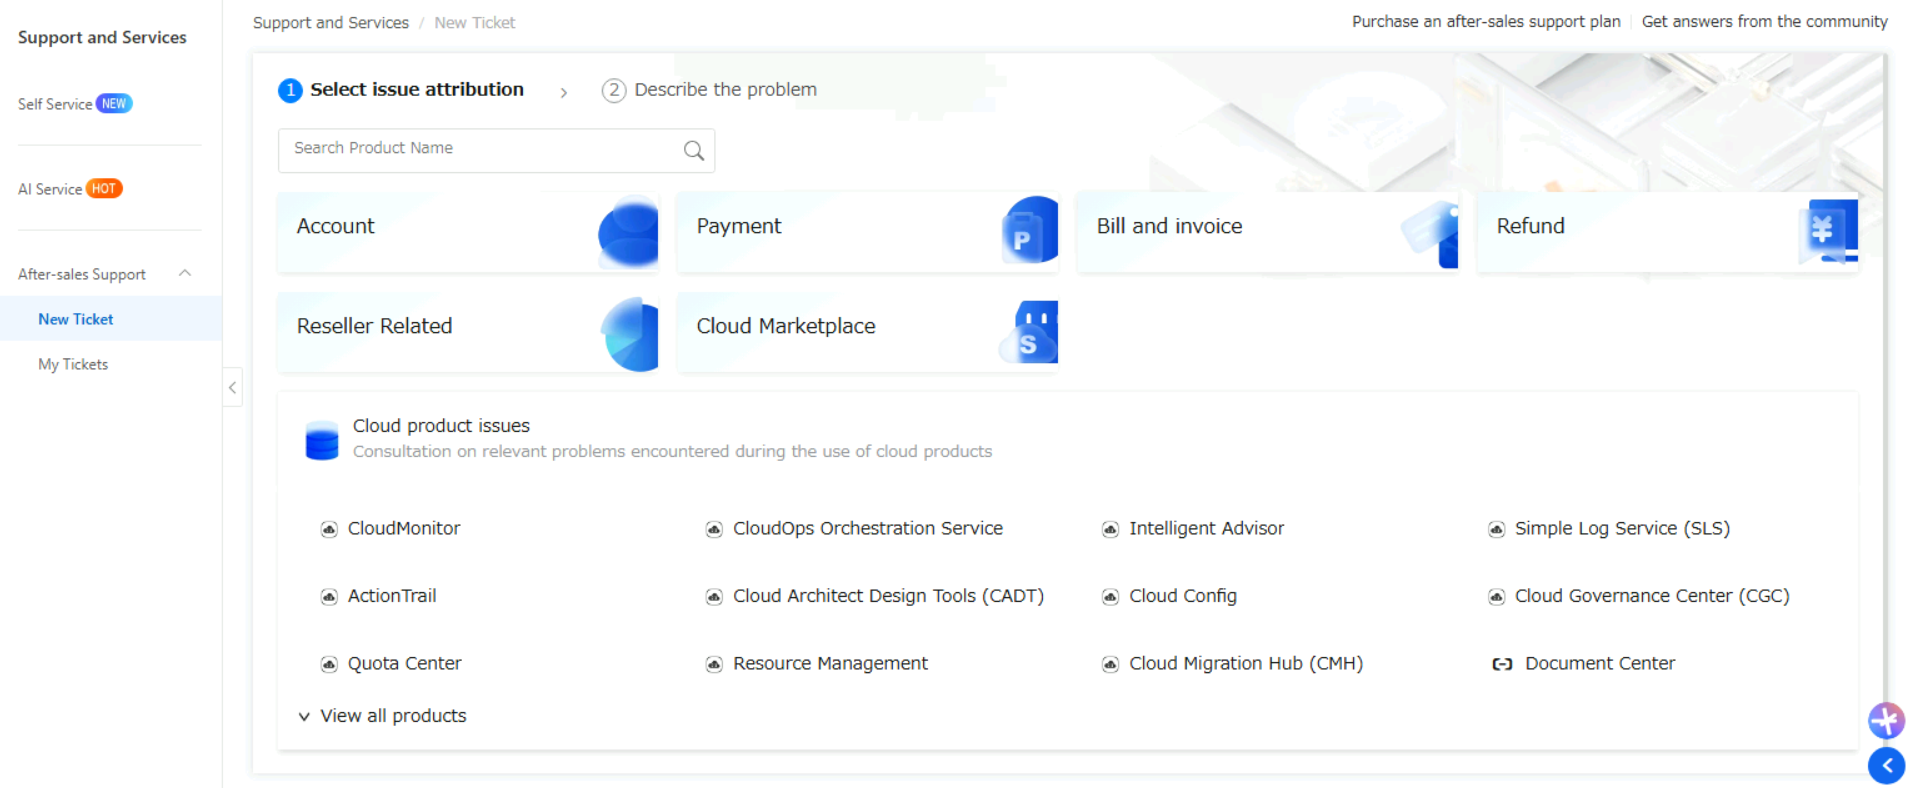This screenshot has width=1909, height=788.
Task: Click the Reseller Related pie icon
Action: (630, 334)
